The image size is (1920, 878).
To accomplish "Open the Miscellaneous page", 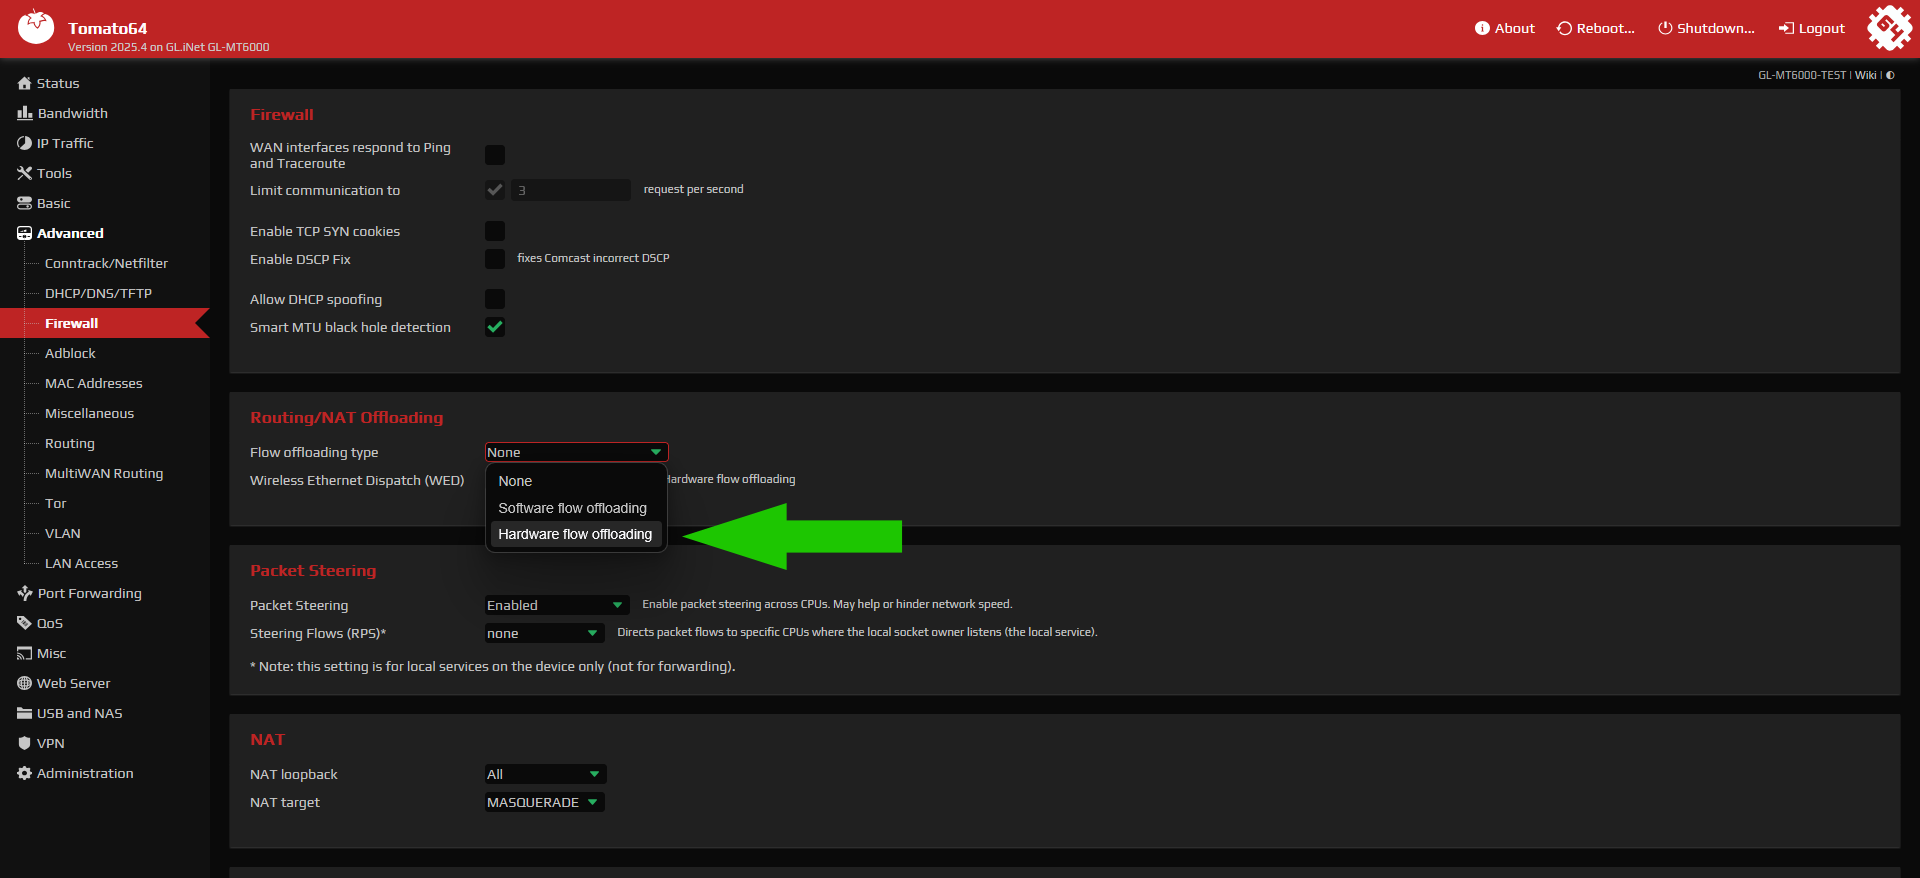I will click(89, 413).
